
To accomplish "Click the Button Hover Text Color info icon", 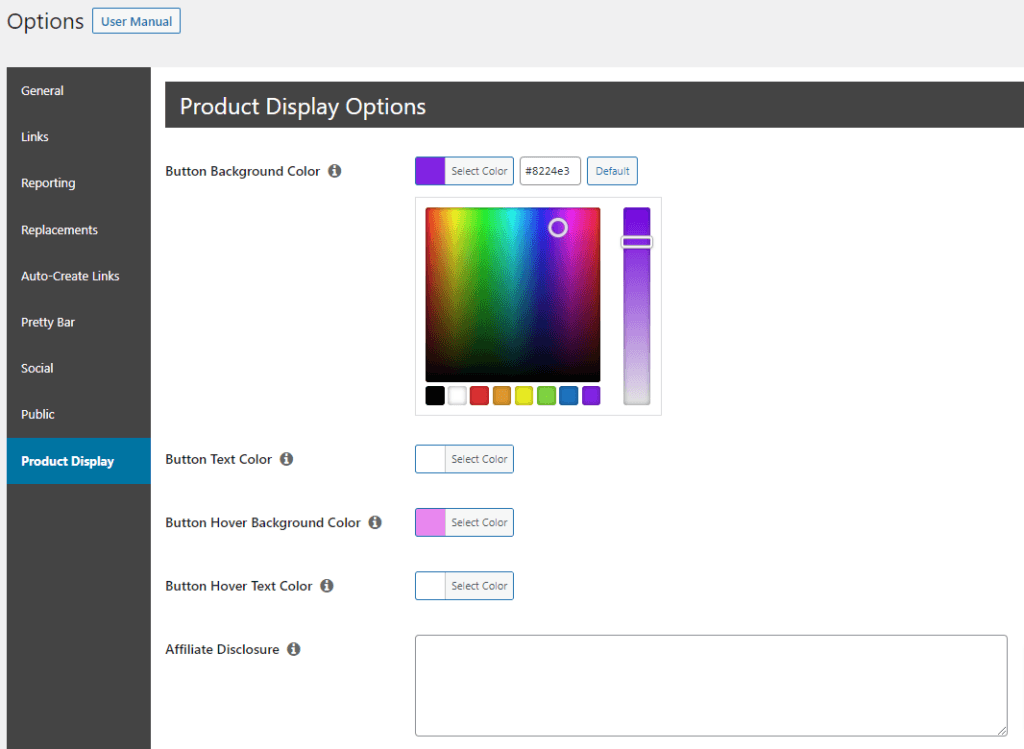I will (327, 585).
